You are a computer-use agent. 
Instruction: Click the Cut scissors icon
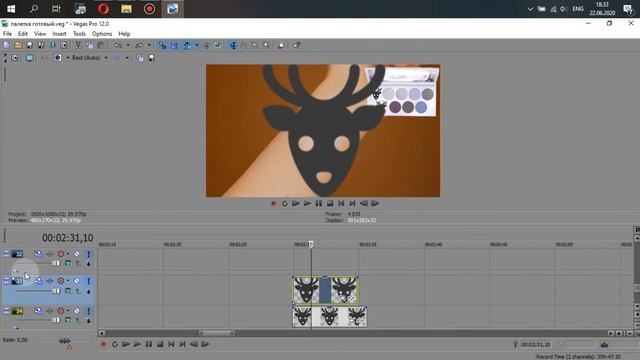coord(78,45)
